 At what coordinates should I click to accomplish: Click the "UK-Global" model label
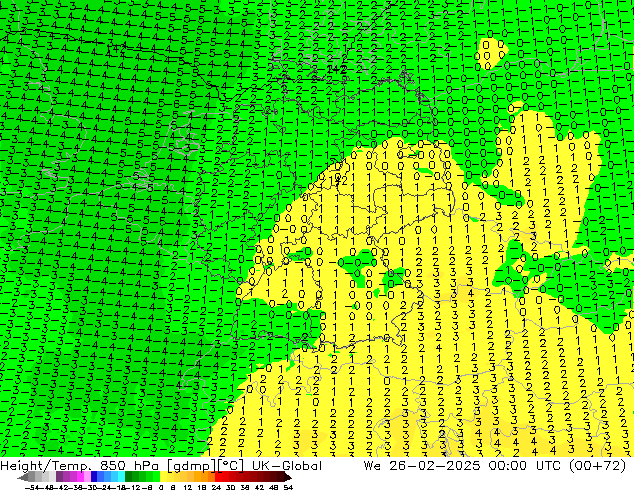click(x=270, y=465)
